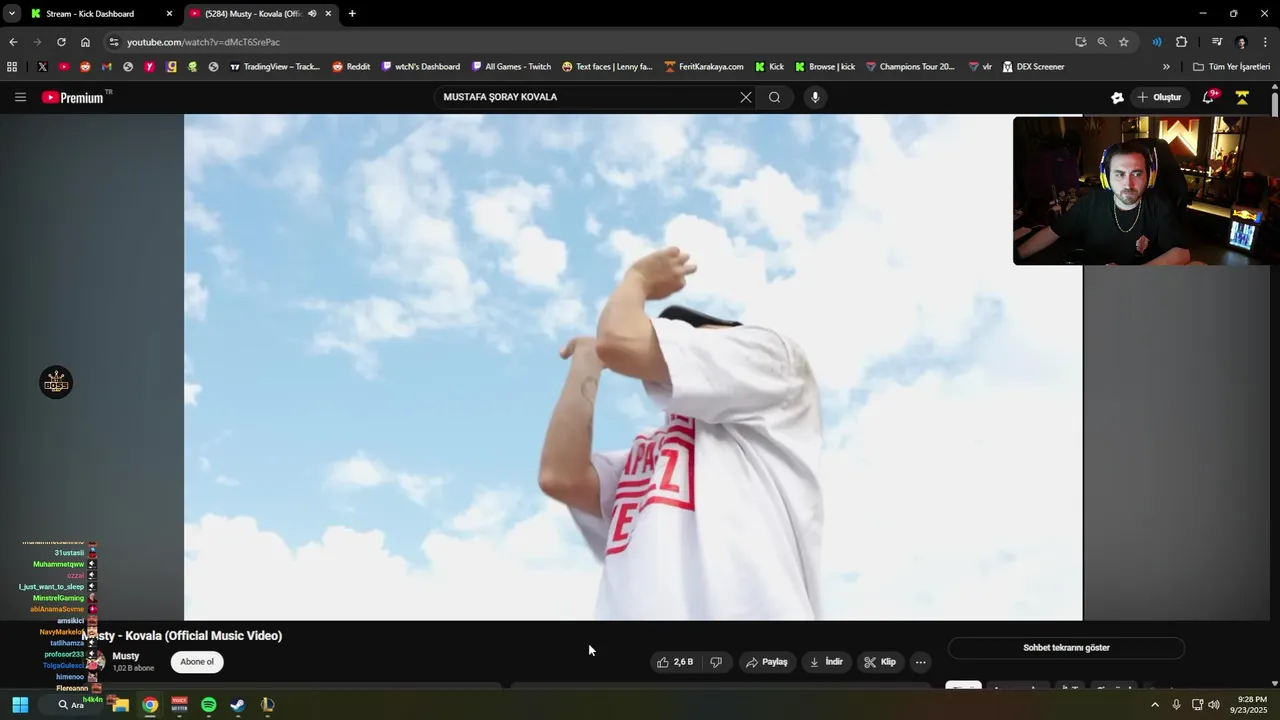This screenshot has width=1280, height=720.
Task: Open DEX Screener bookmark
Action: pos(1033,67)
